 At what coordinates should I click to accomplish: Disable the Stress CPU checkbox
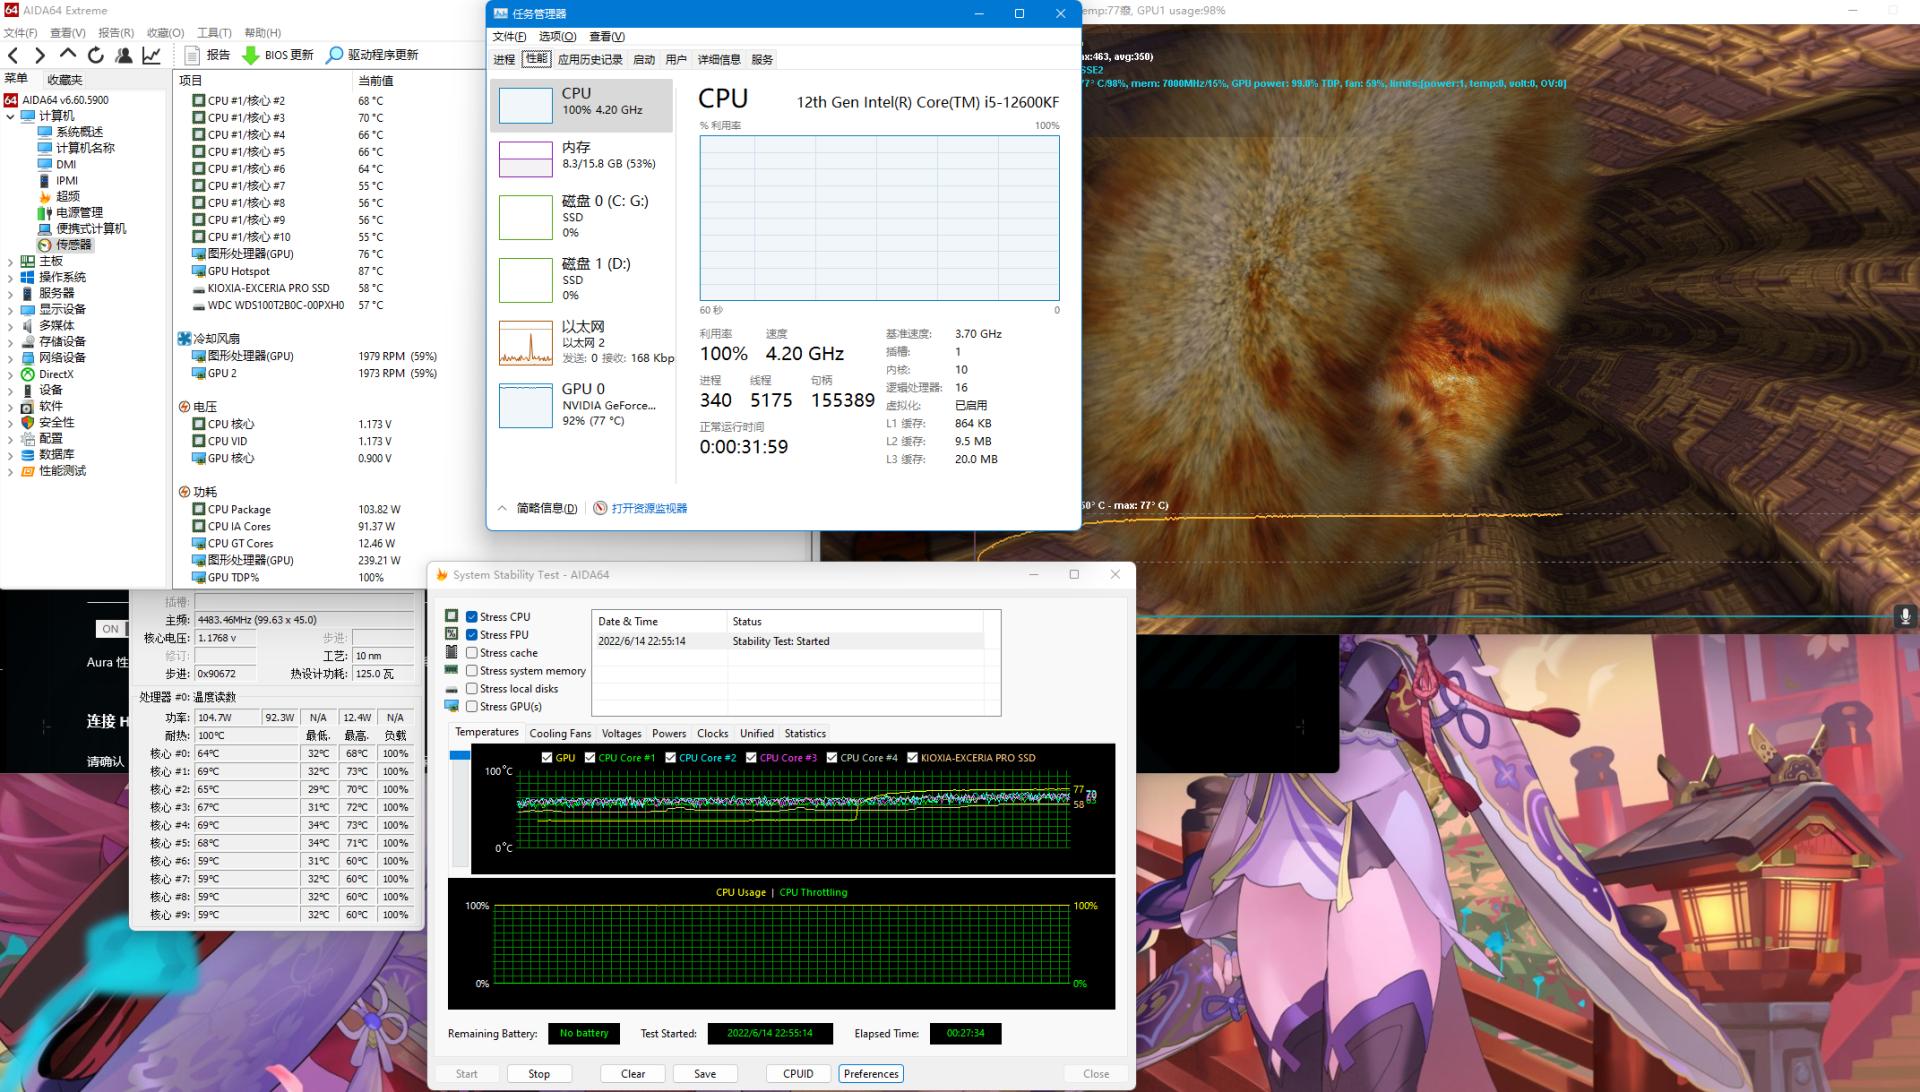(x=471, y=617)
